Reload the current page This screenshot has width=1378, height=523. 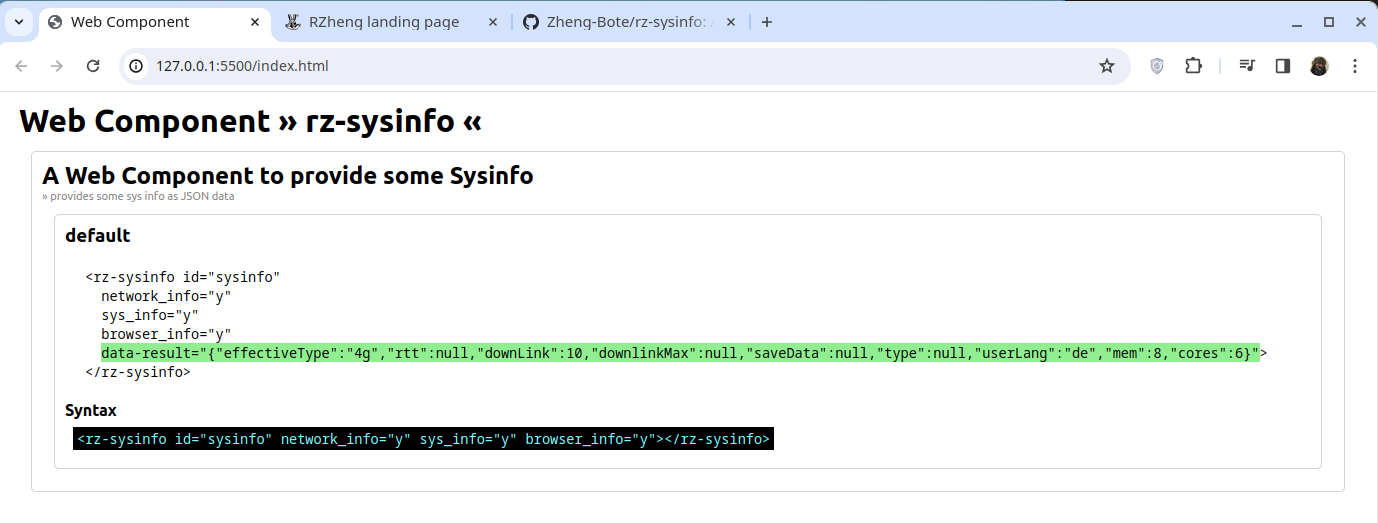pos(93,66)
